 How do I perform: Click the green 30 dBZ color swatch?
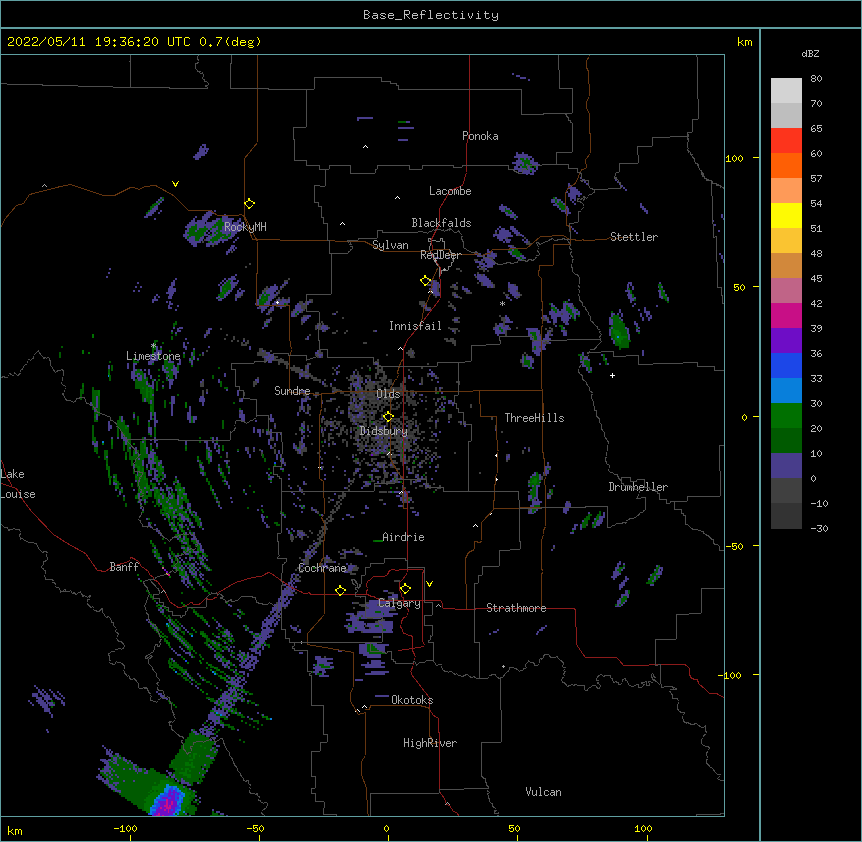click(786, 416)
